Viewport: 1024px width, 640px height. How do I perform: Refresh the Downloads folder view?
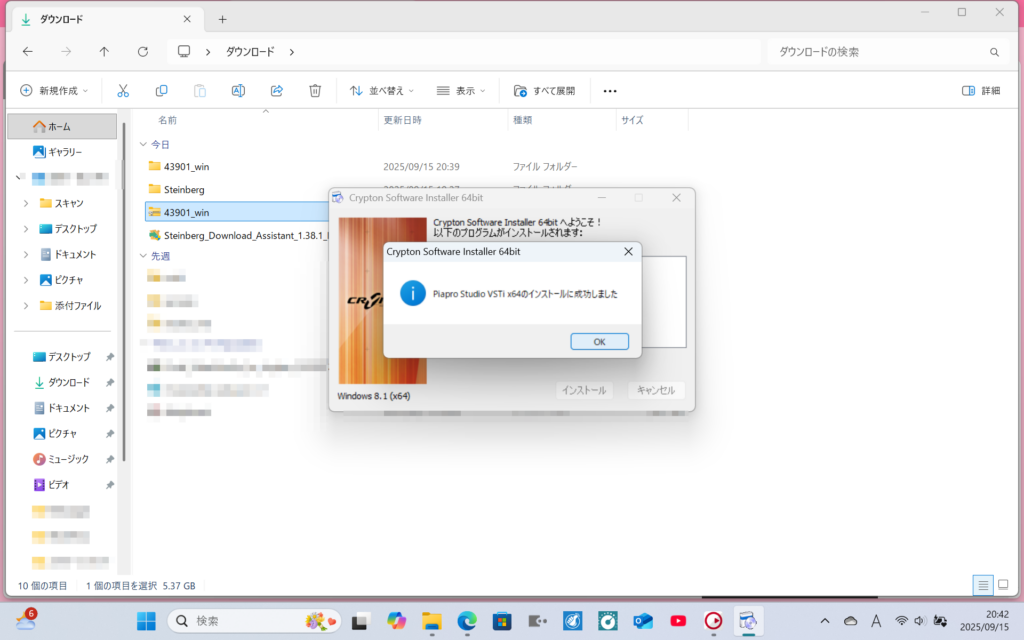click(x=143, y=52)
